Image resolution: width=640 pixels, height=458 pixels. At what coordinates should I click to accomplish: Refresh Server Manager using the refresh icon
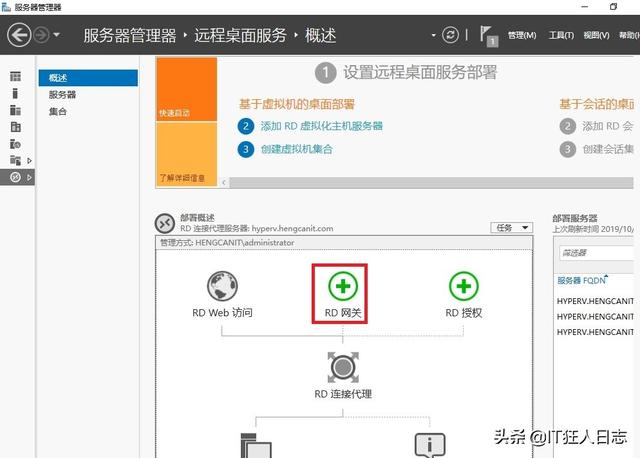coord(452,35)
